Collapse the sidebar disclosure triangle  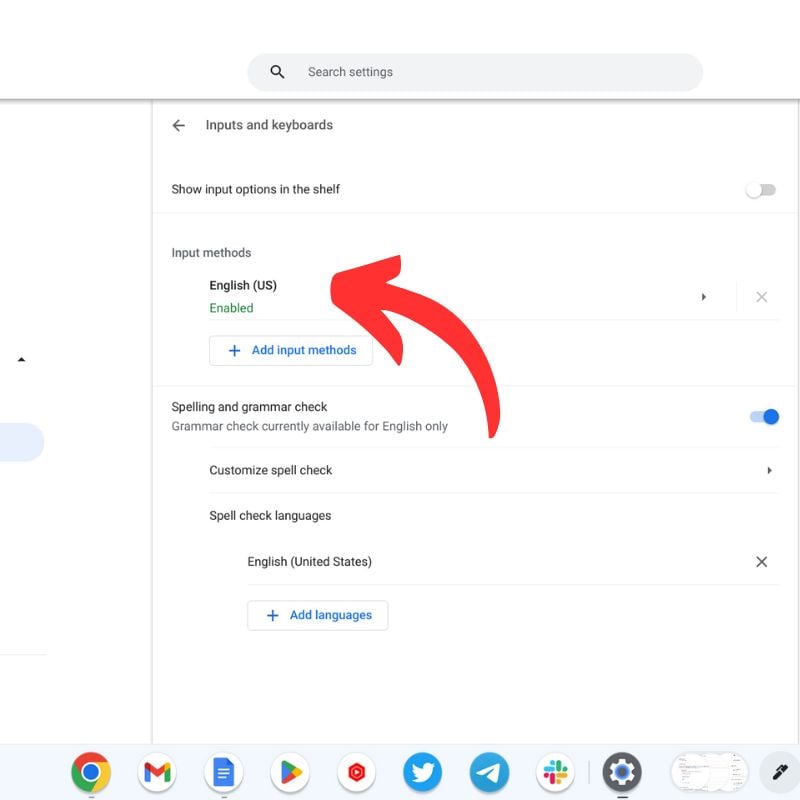23,359
